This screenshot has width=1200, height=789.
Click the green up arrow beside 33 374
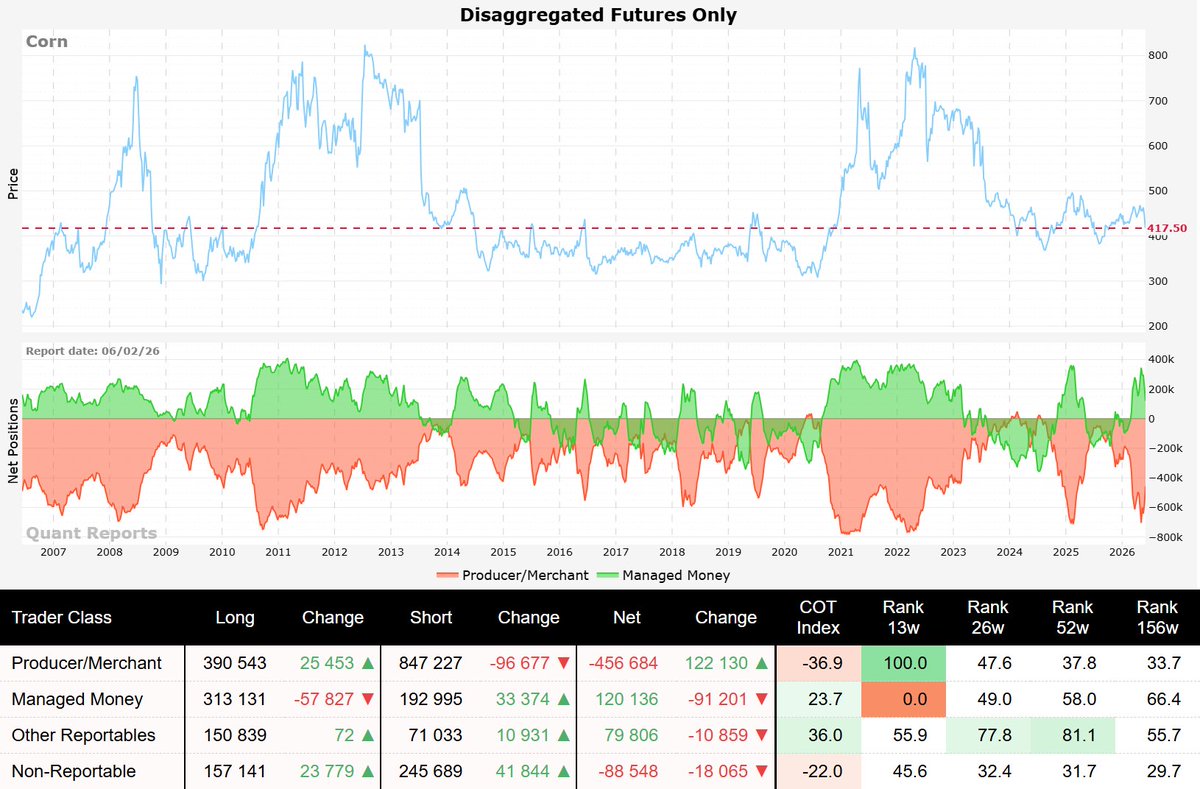coord(564,699)
